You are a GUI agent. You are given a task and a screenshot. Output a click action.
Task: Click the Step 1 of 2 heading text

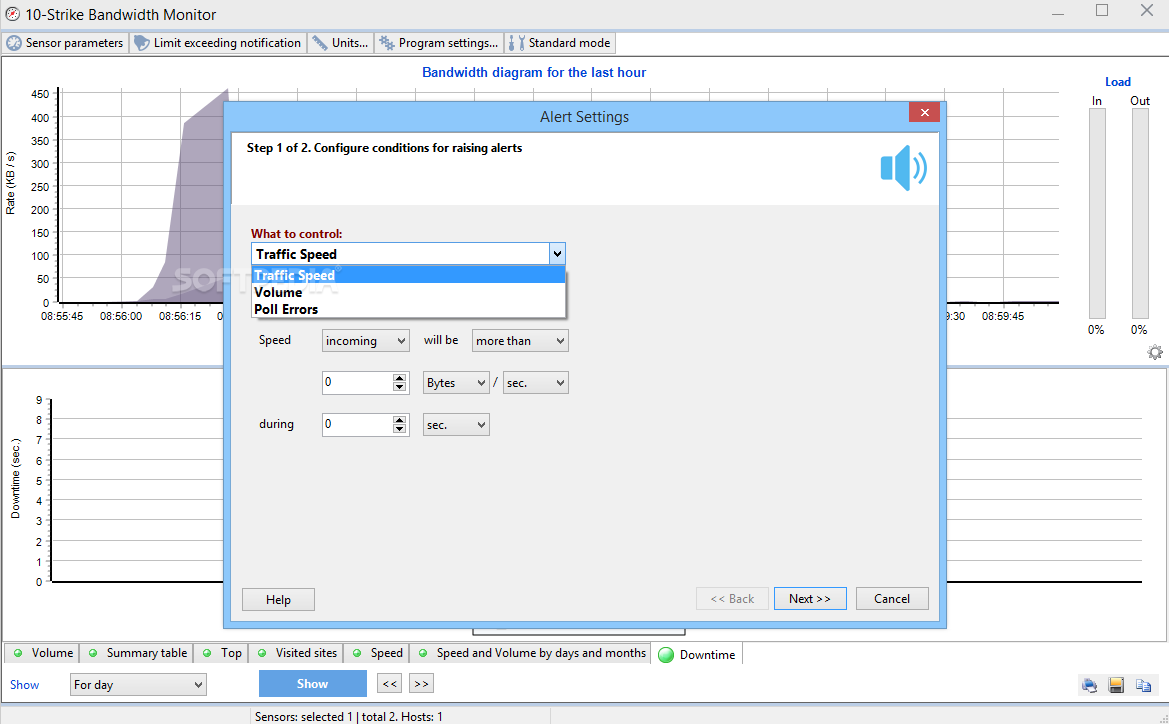tap(385, 148)
